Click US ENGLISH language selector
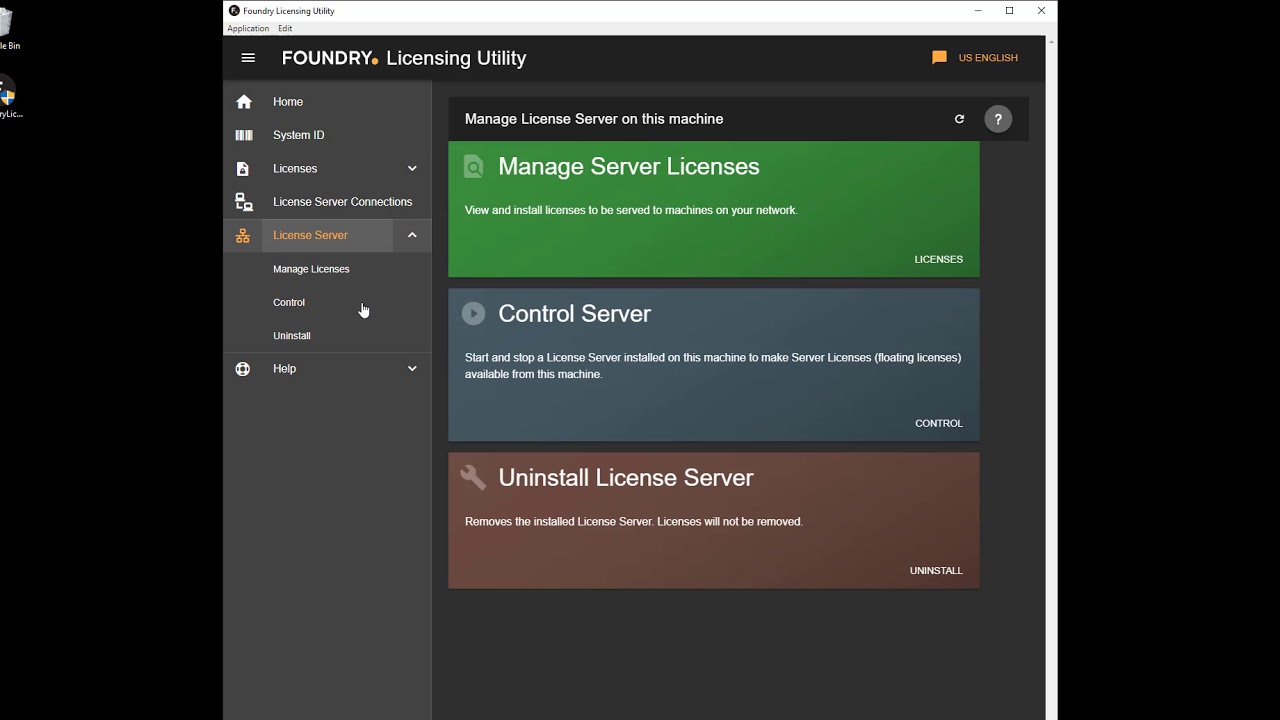The width and height of the screenshot is (1280, 720). 988,58
